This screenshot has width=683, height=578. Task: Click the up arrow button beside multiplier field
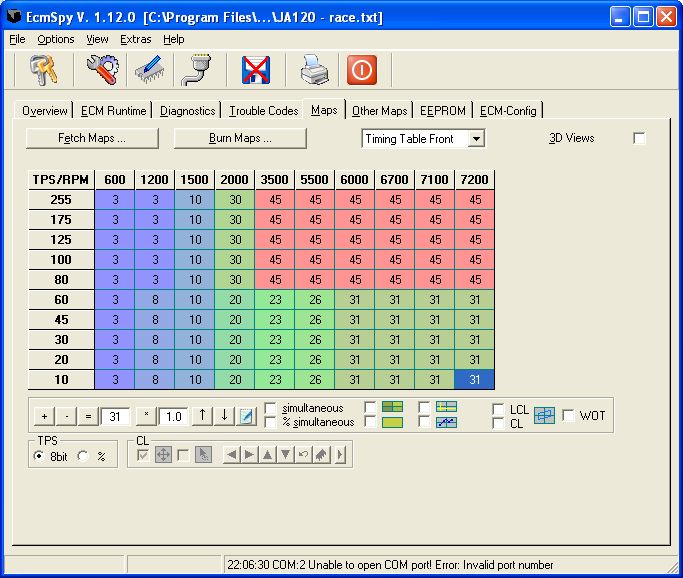tap(203, 416)
